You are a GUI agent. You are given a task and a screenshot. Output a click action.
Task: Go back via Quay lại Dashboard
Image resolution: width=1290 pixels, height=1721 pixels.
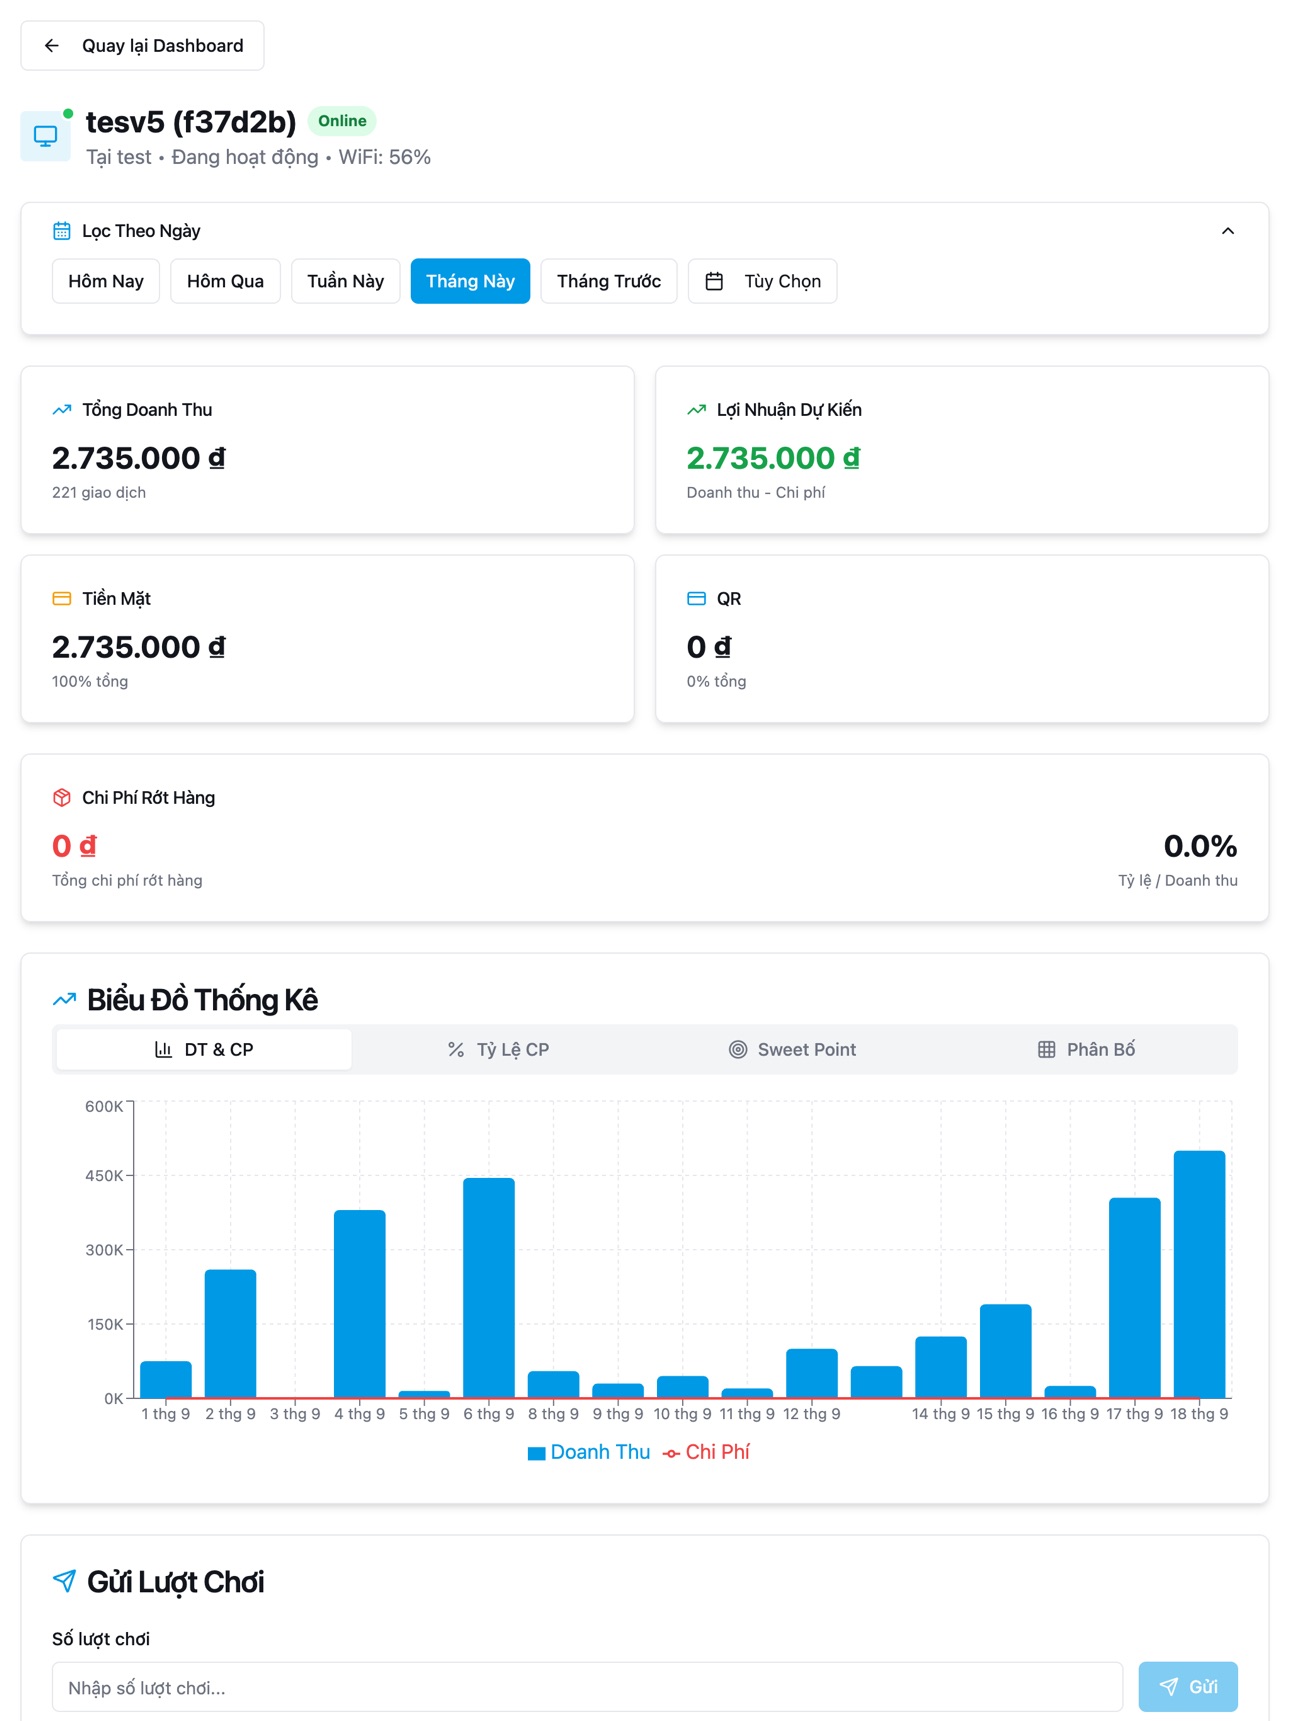tap(143, 46)
